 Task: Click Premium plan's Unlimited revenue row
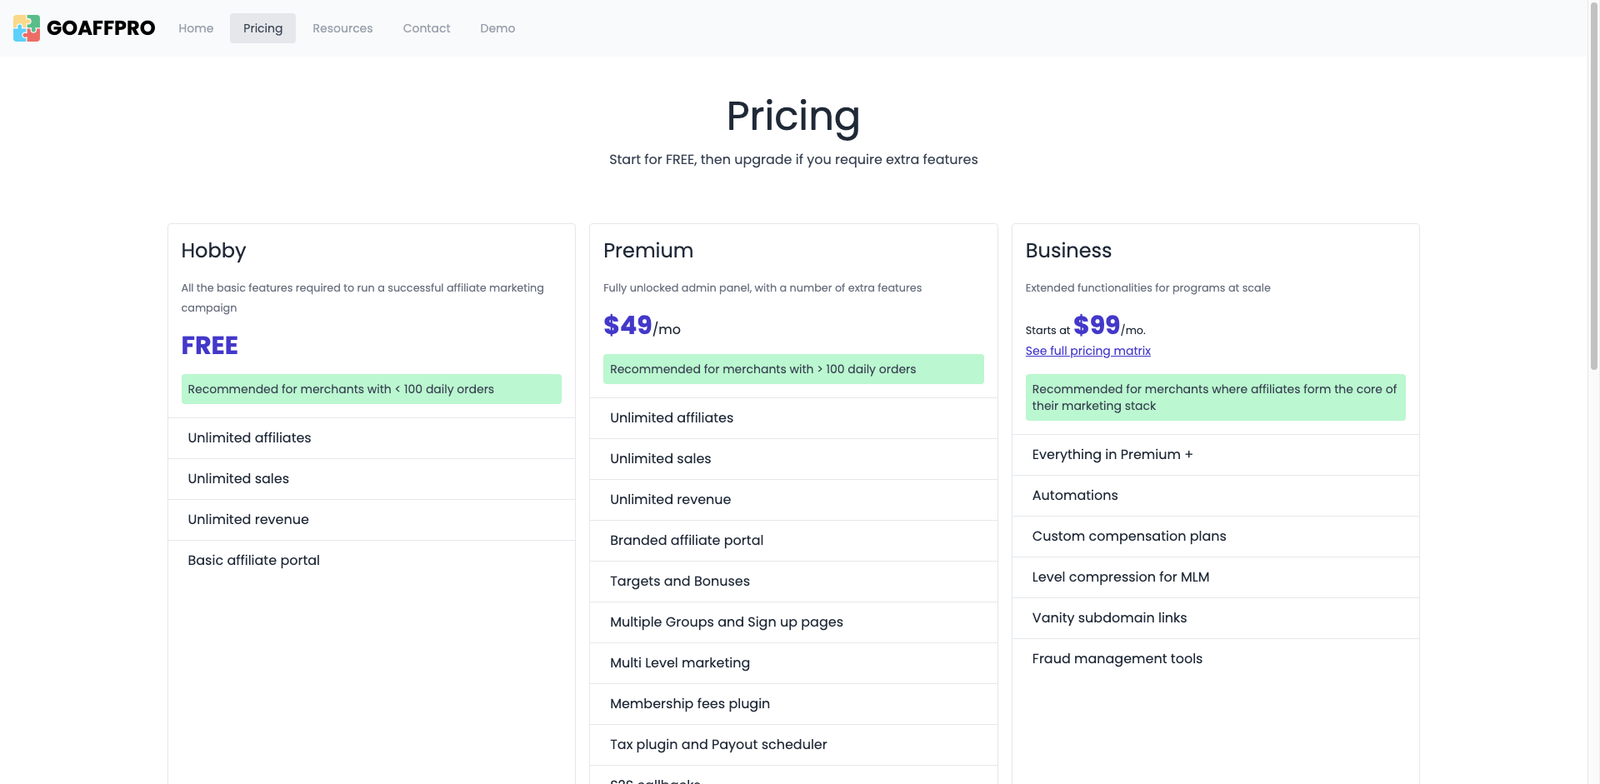(x=793, y=500)
